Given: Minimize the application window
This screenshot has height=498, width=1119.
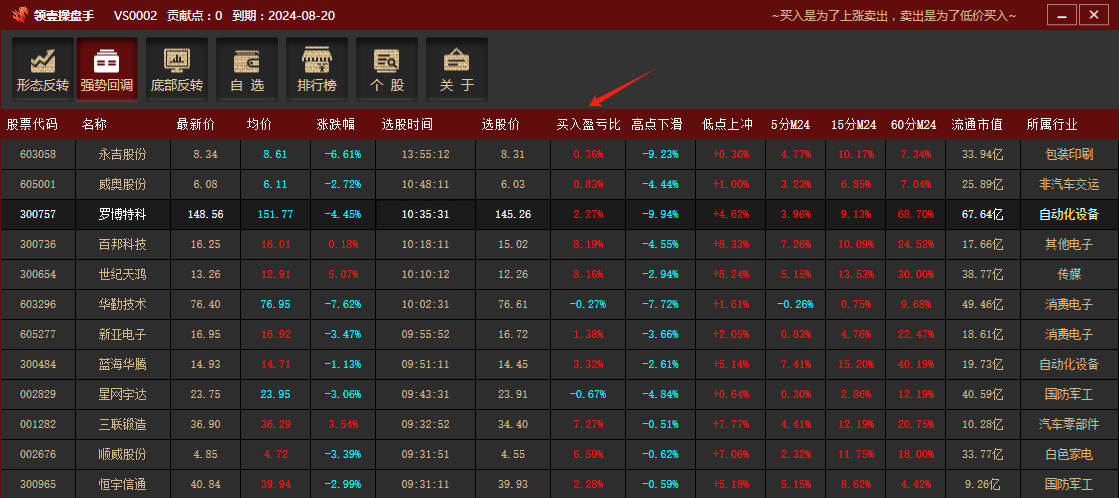Looking at the screenshot, I should 1061,15.
